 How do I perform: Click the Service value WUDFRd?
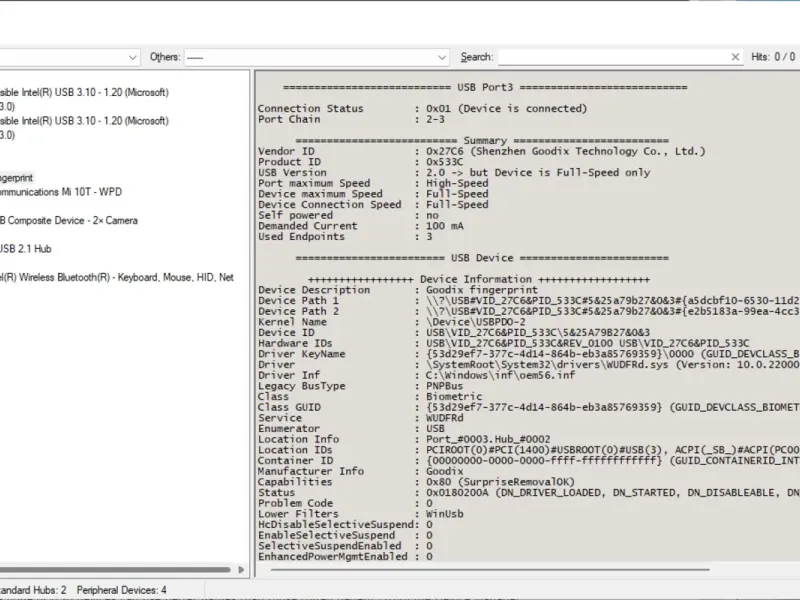click(x=444, y=418)
